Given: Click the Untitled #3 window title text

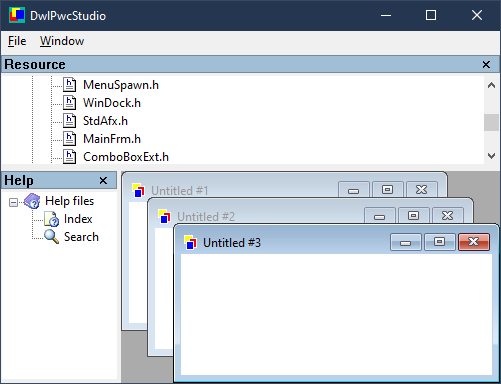Looking at the screenshot, I should tap(232, 243).
